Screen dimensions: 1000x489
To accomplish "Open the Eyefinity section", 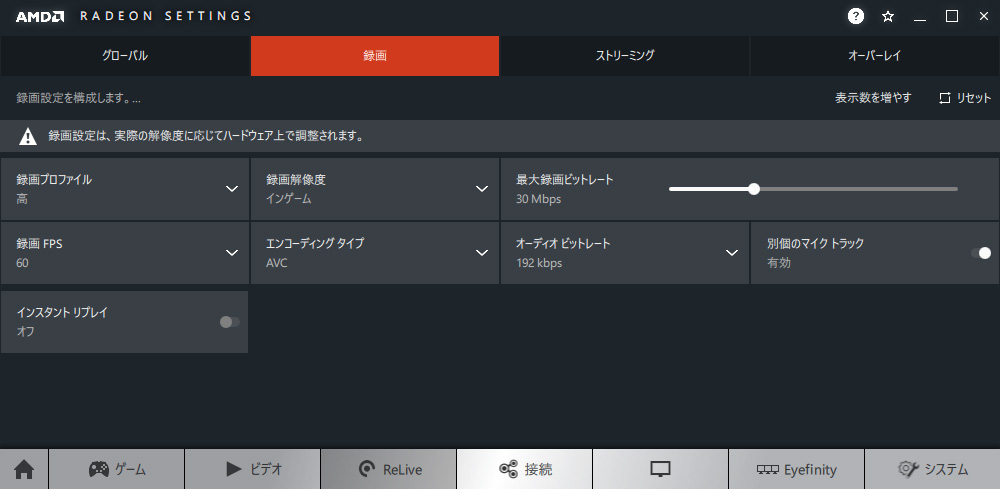I will [796, 469].
